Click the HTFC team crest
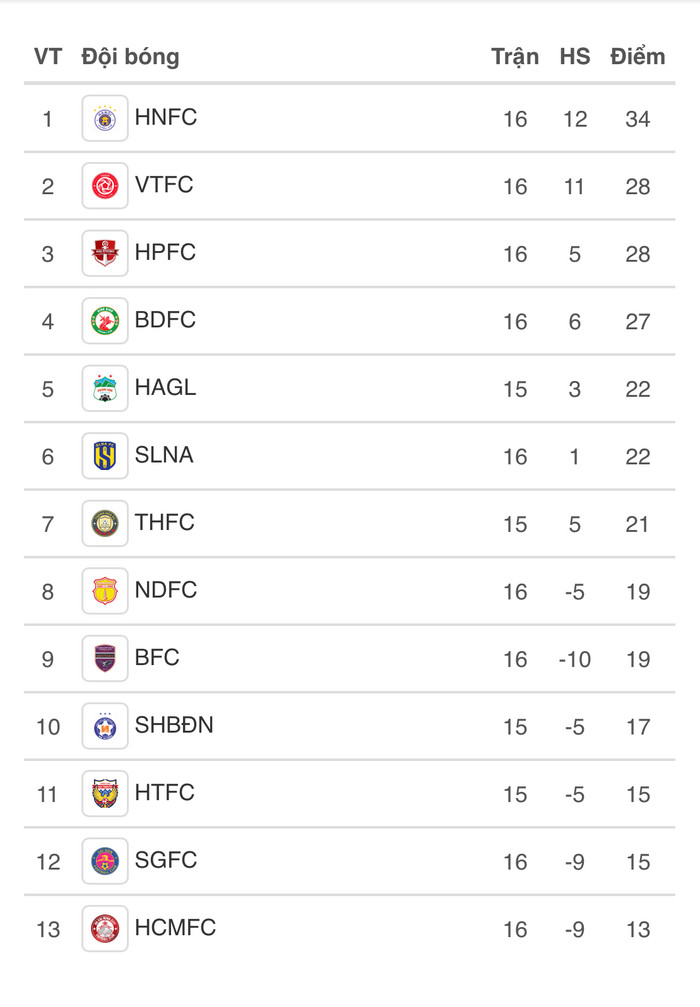The width and height of the screenshot is (700, 1007). pos(105,793)
